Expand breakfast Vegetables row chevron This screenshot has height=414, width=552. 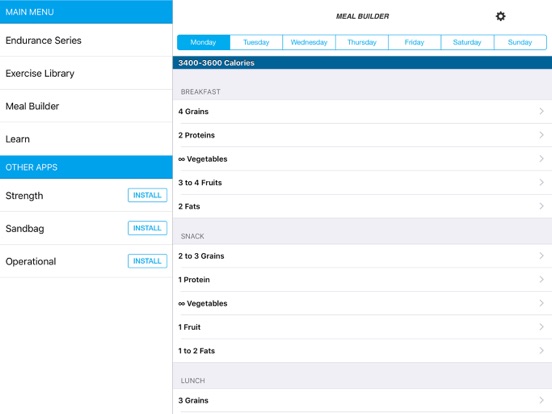click(541, 159)
